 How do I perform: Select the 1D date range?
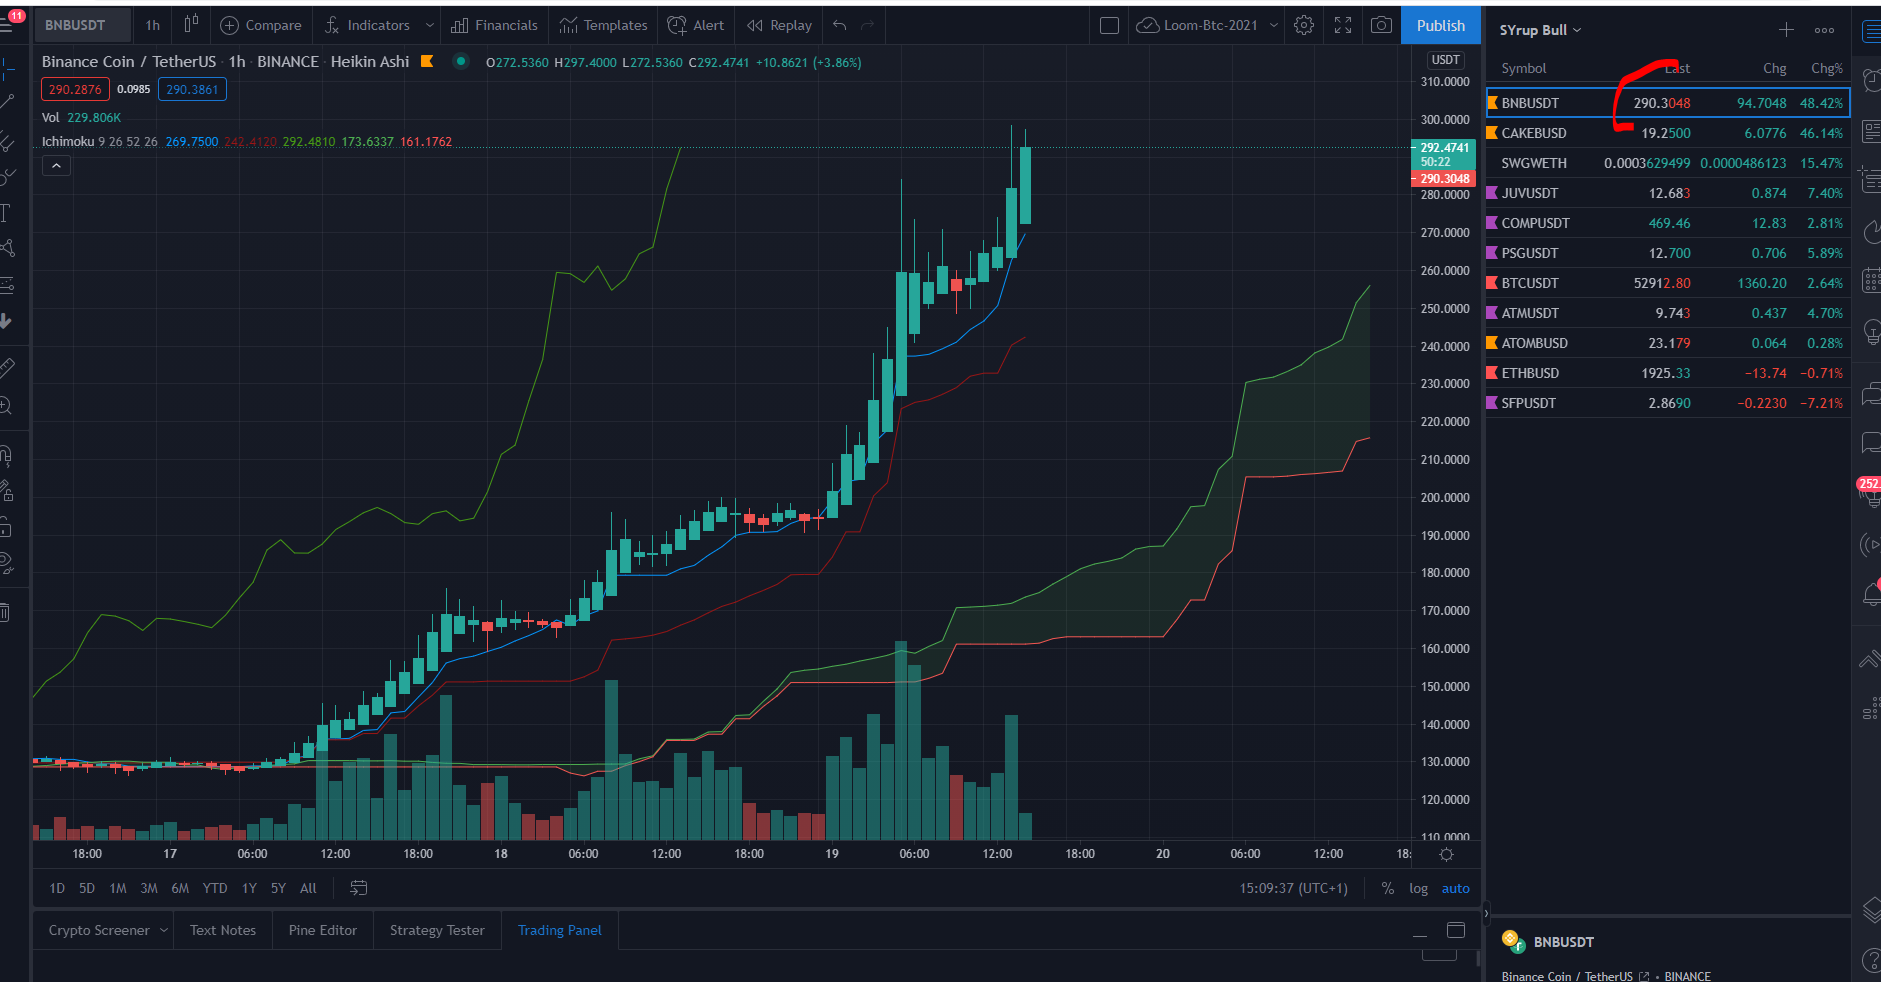pos(57,888)
